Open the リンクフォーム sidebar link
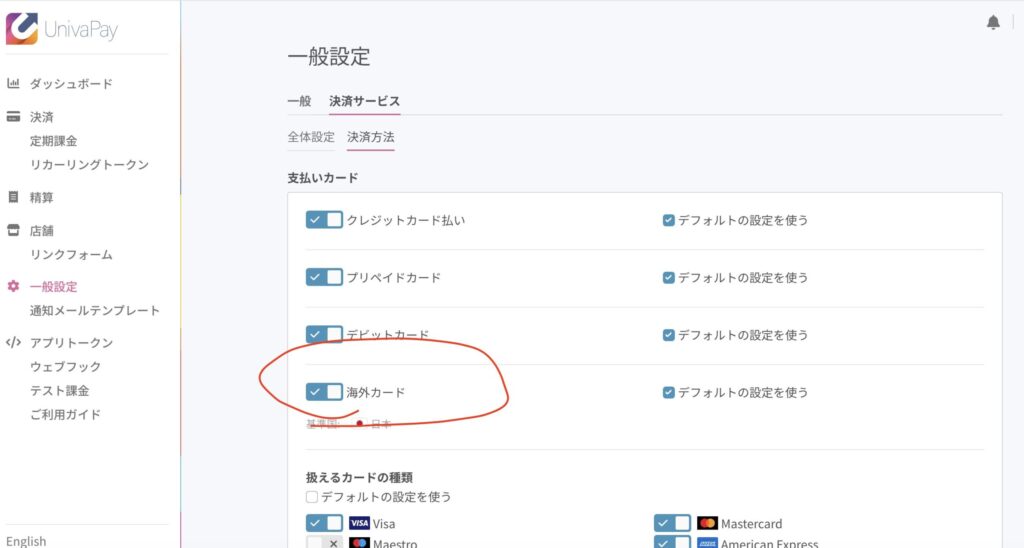This screenshot has width=1024, height=548. click(71, 254)
